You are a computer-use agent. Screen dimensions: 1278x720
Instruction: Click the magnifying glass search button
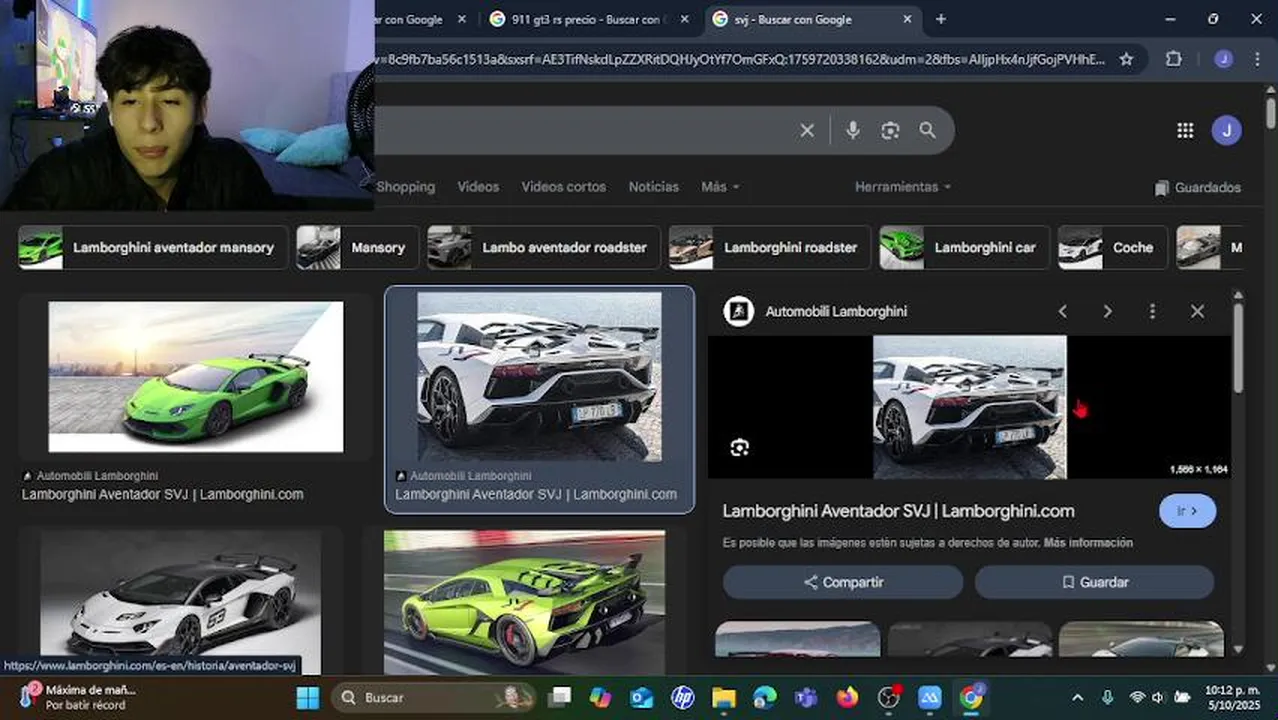927,130
